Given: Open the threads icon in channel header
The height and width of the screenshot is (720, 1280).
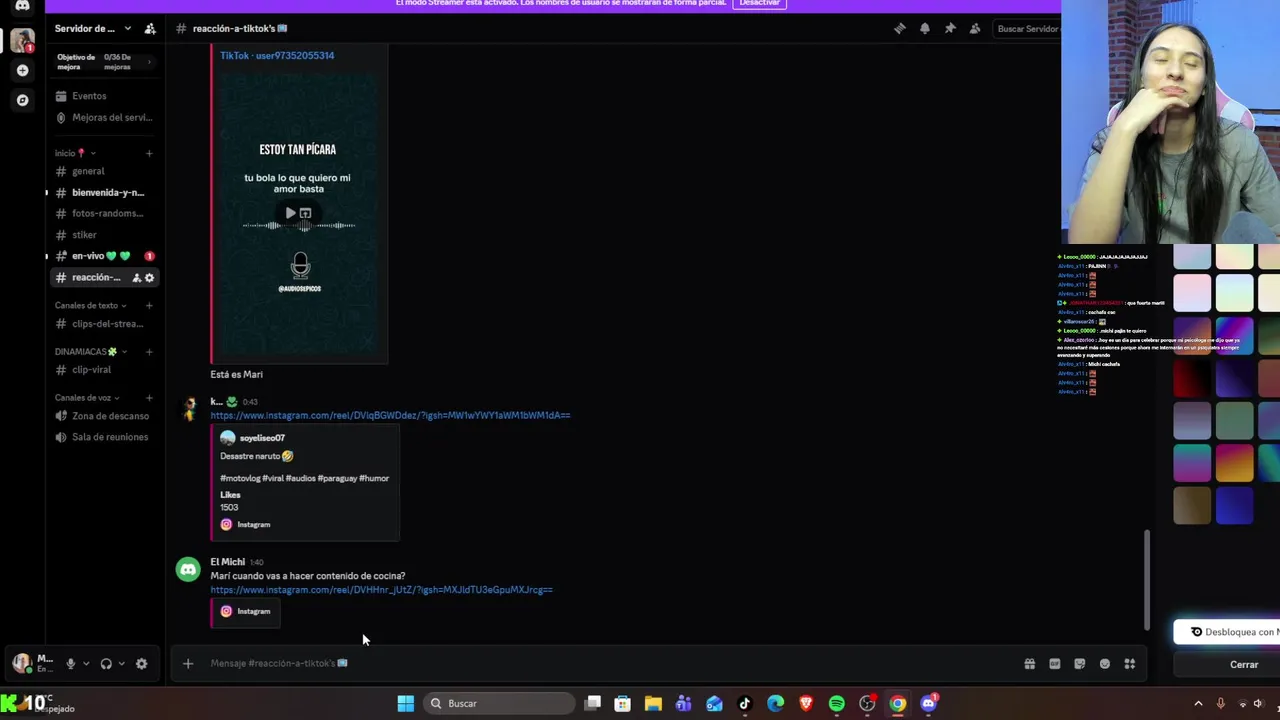Looking at the screenshot, I should click(x=899, y=29).
